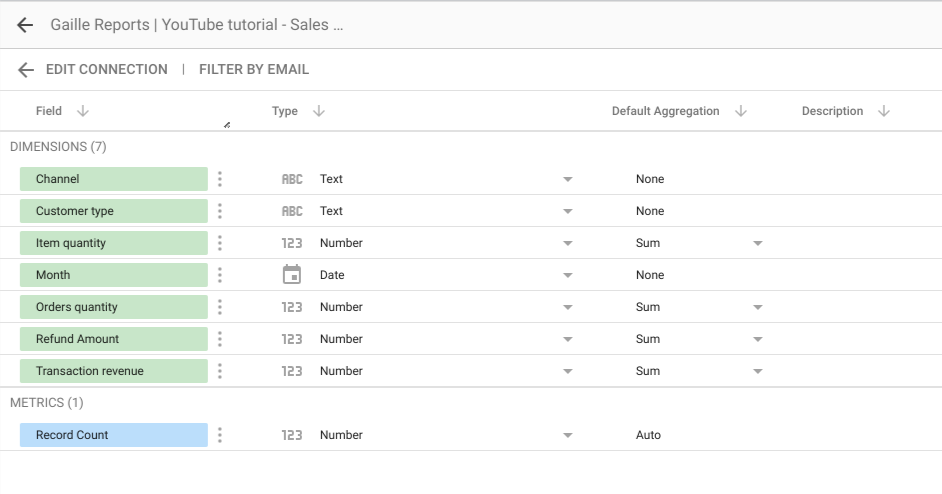The height and width of the screenshot is (494, 942).
Task: Click the calendar icon in the Month row
Action: click(292, 275)
